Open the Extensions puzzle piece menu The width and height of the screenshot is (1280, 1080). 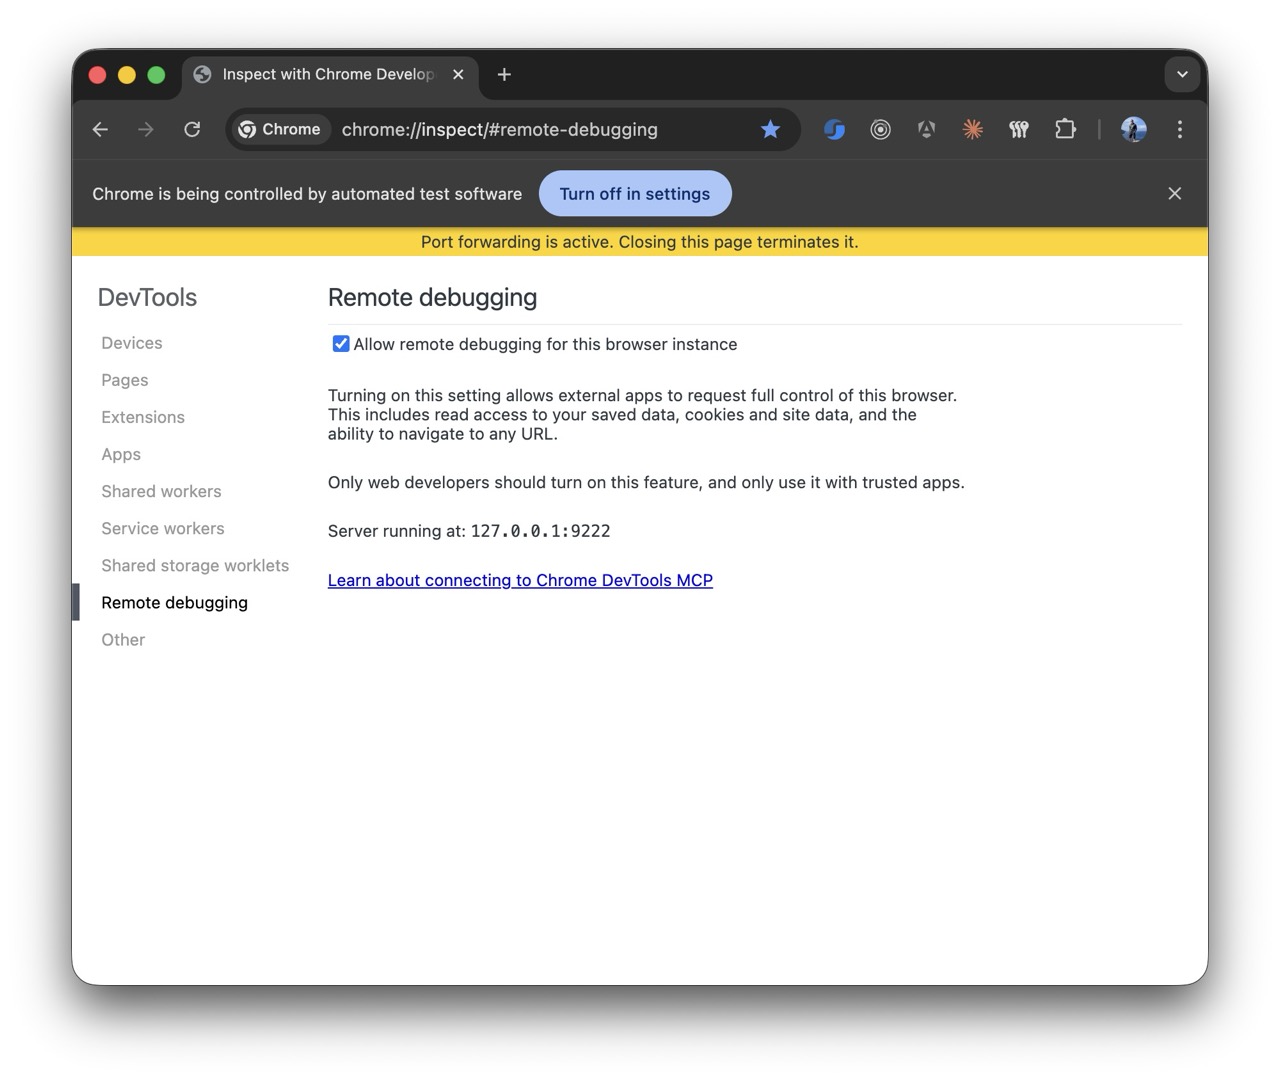tap(1065, 129)
